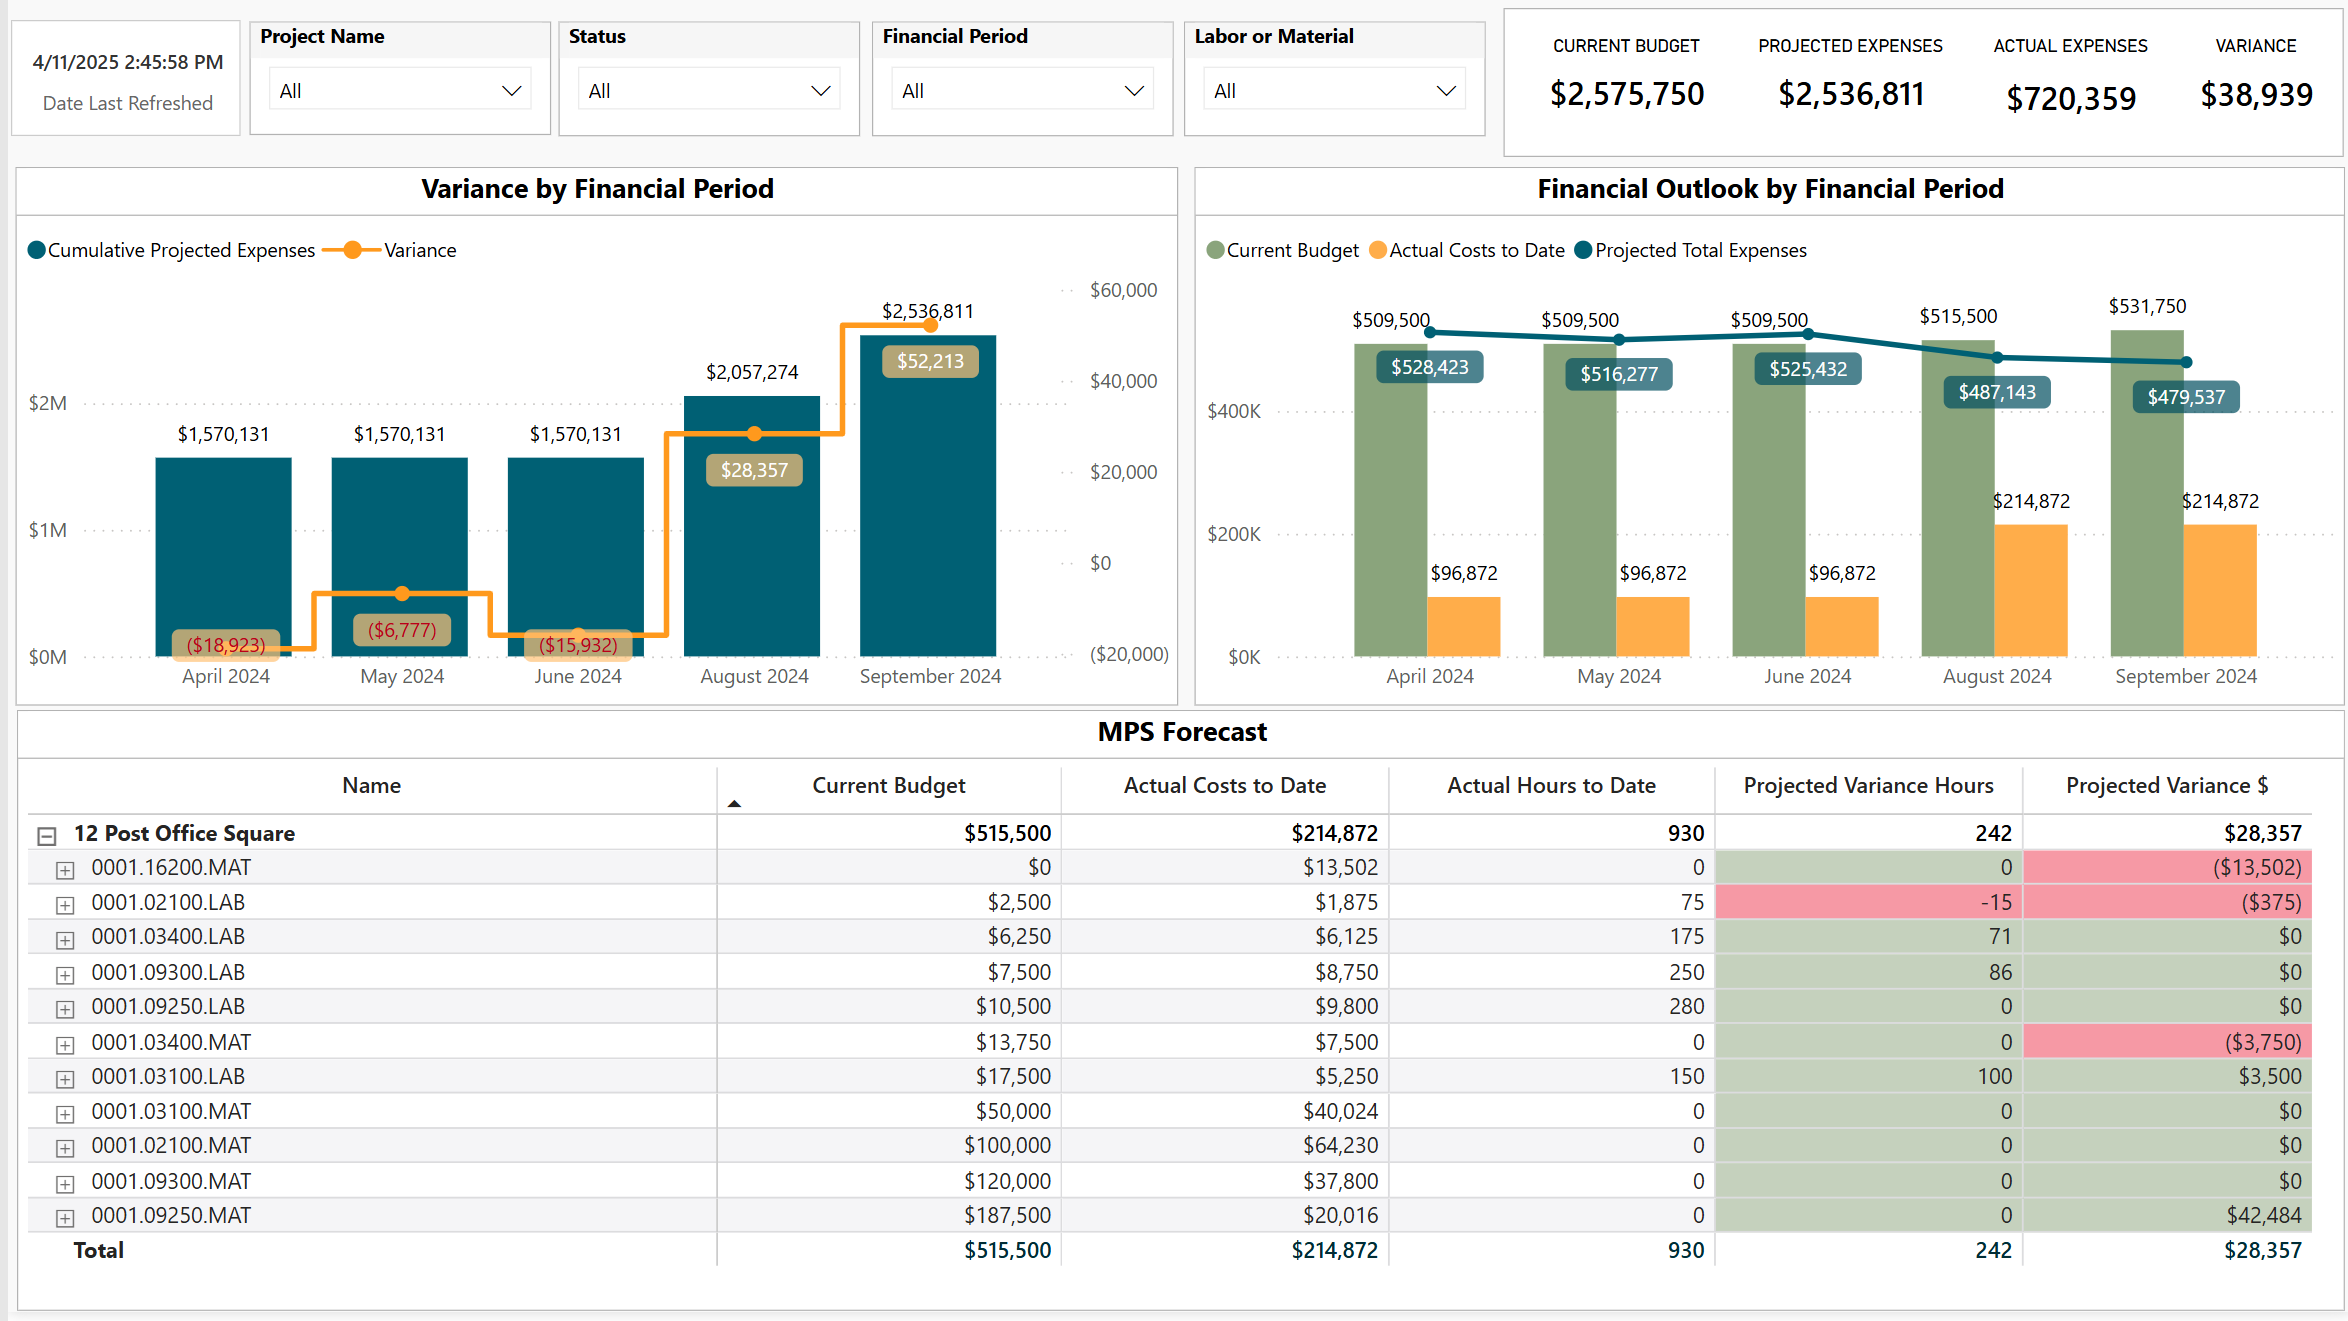Open the Project Name dropdown
The height and width of the screenshot is (1321, 2348).
coord(400,91)
